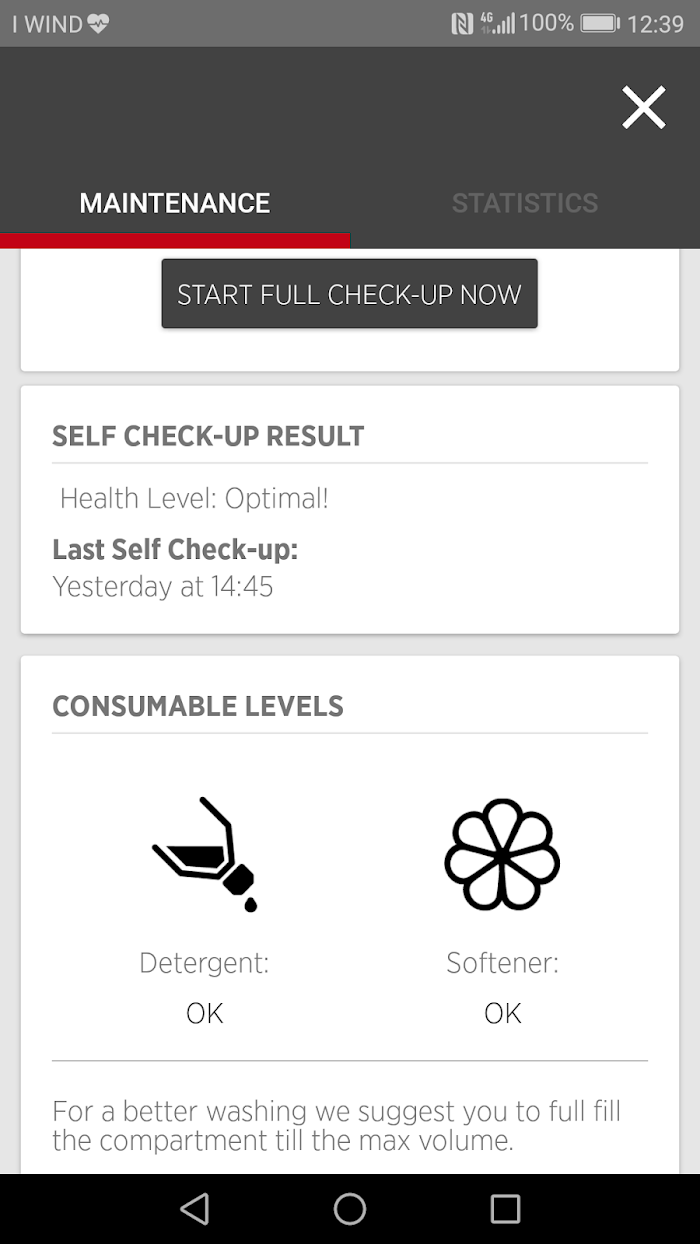This screenshot has width=700, height=1244.
Task: Tap the detergent pouring icon
Action: [205, 855]
